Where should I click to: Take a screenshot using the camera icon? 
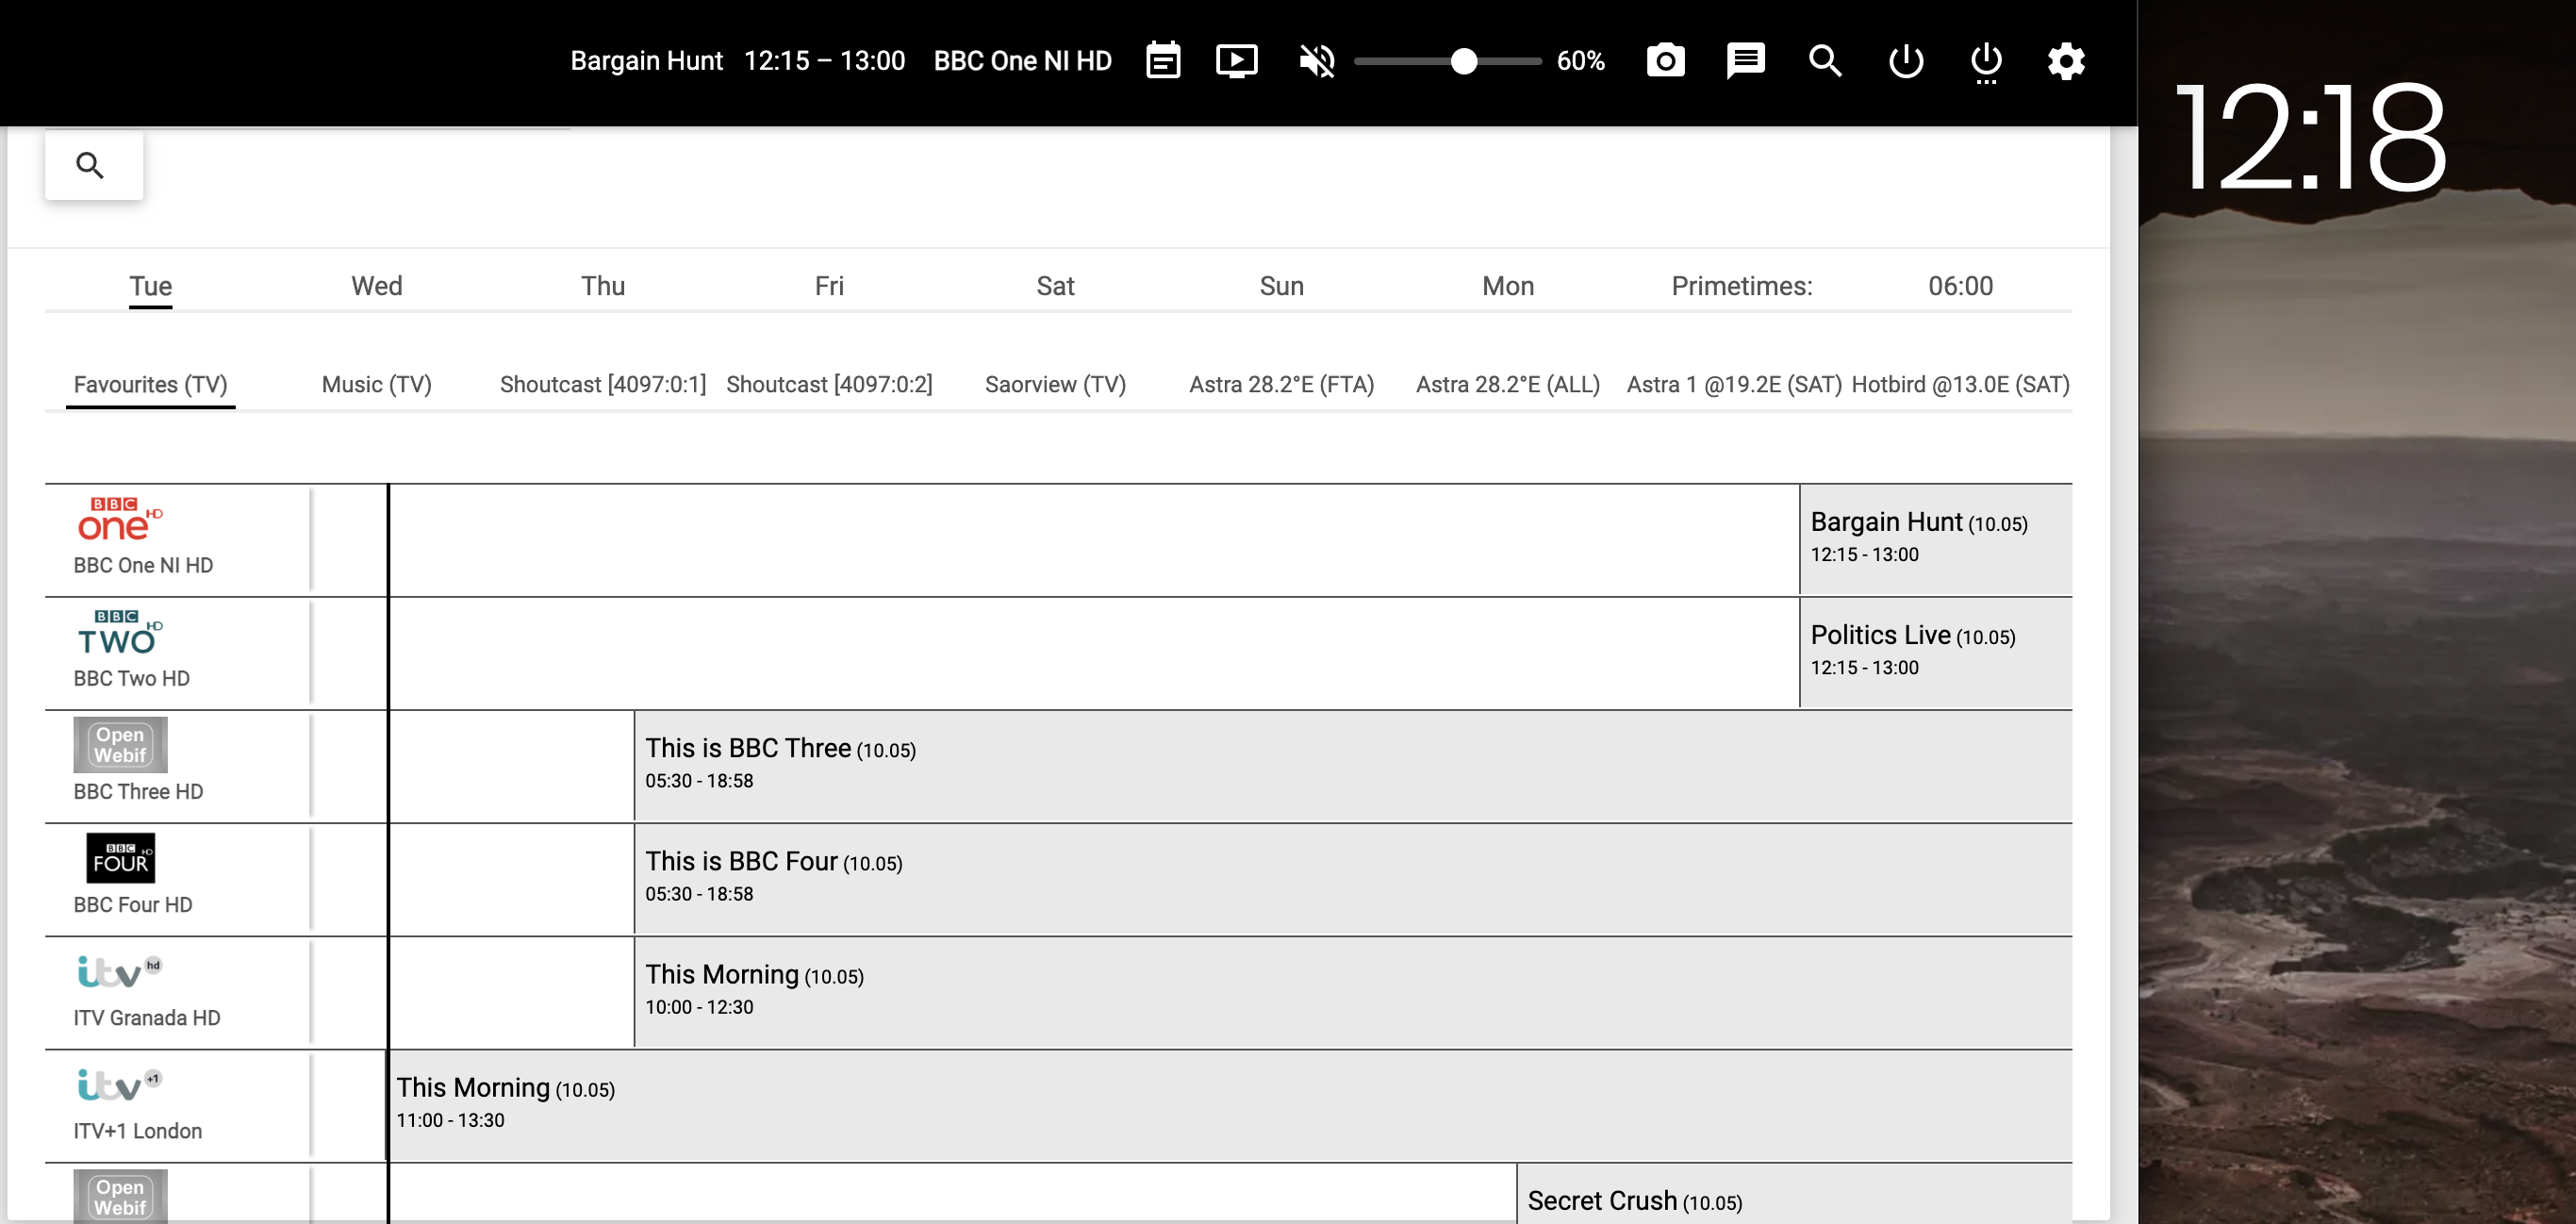pyautogui.click(x=1665, y=60)
